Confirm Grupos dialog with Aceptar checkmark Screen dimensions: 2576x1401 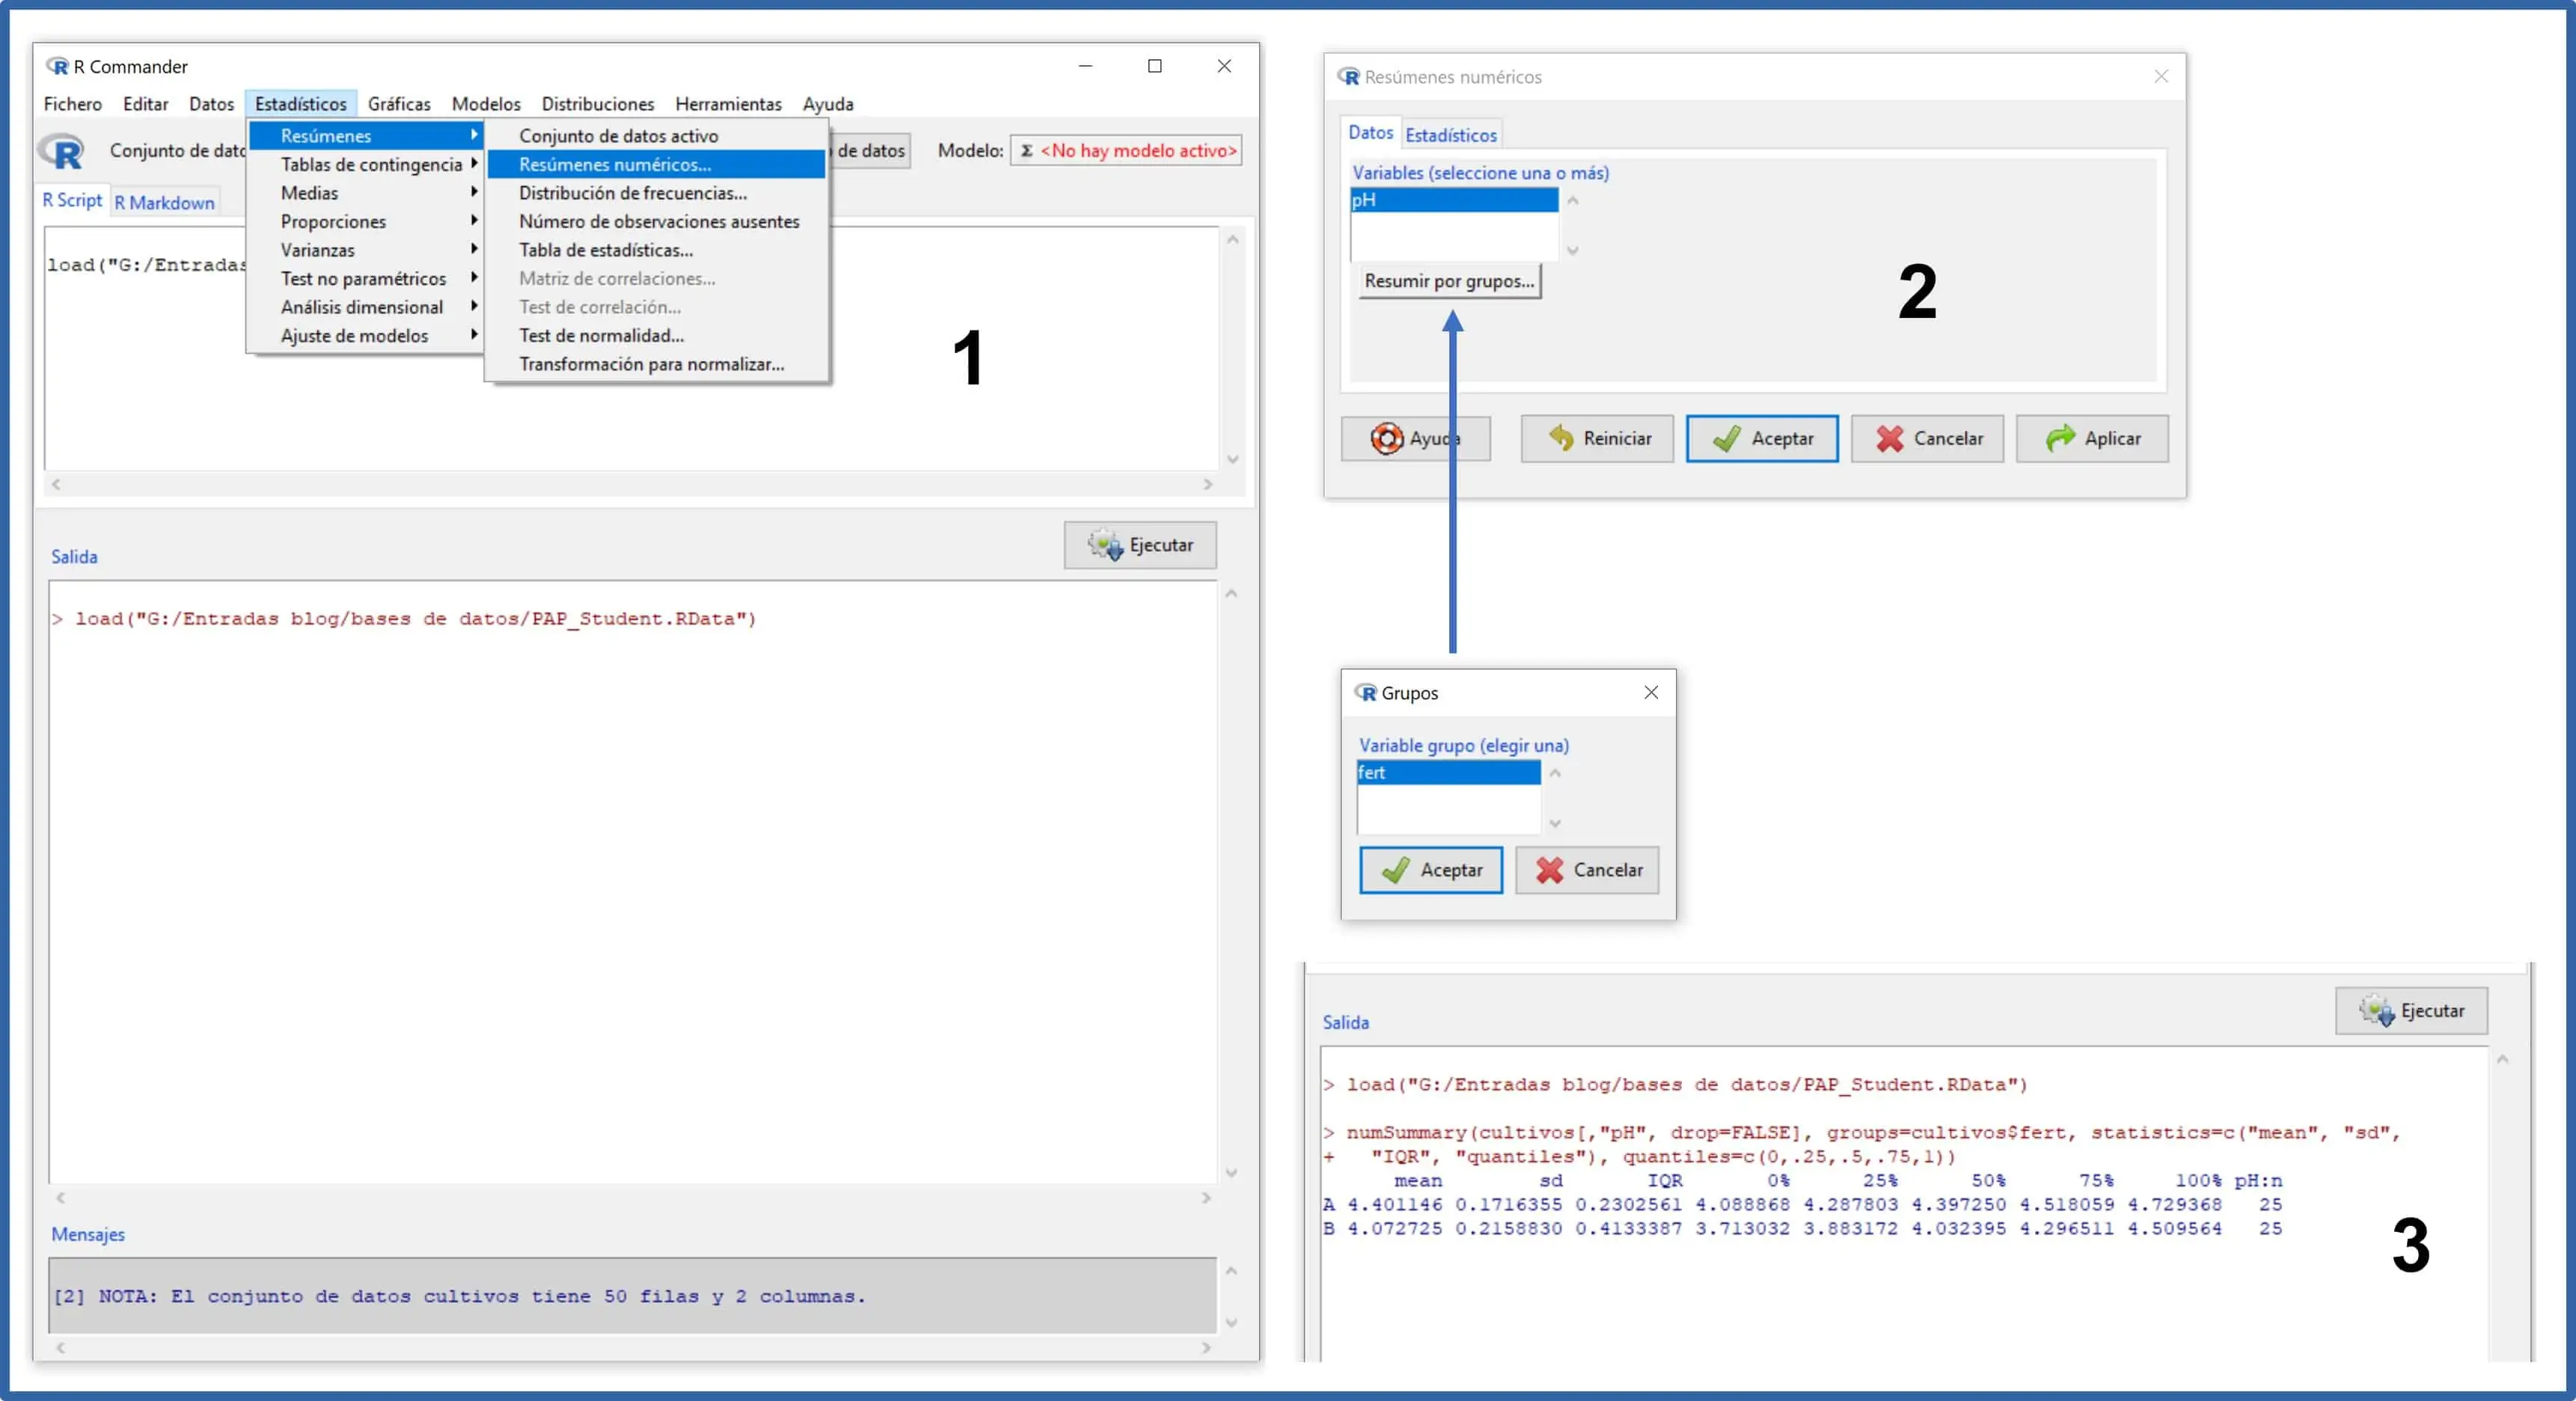coord(1430,870)
